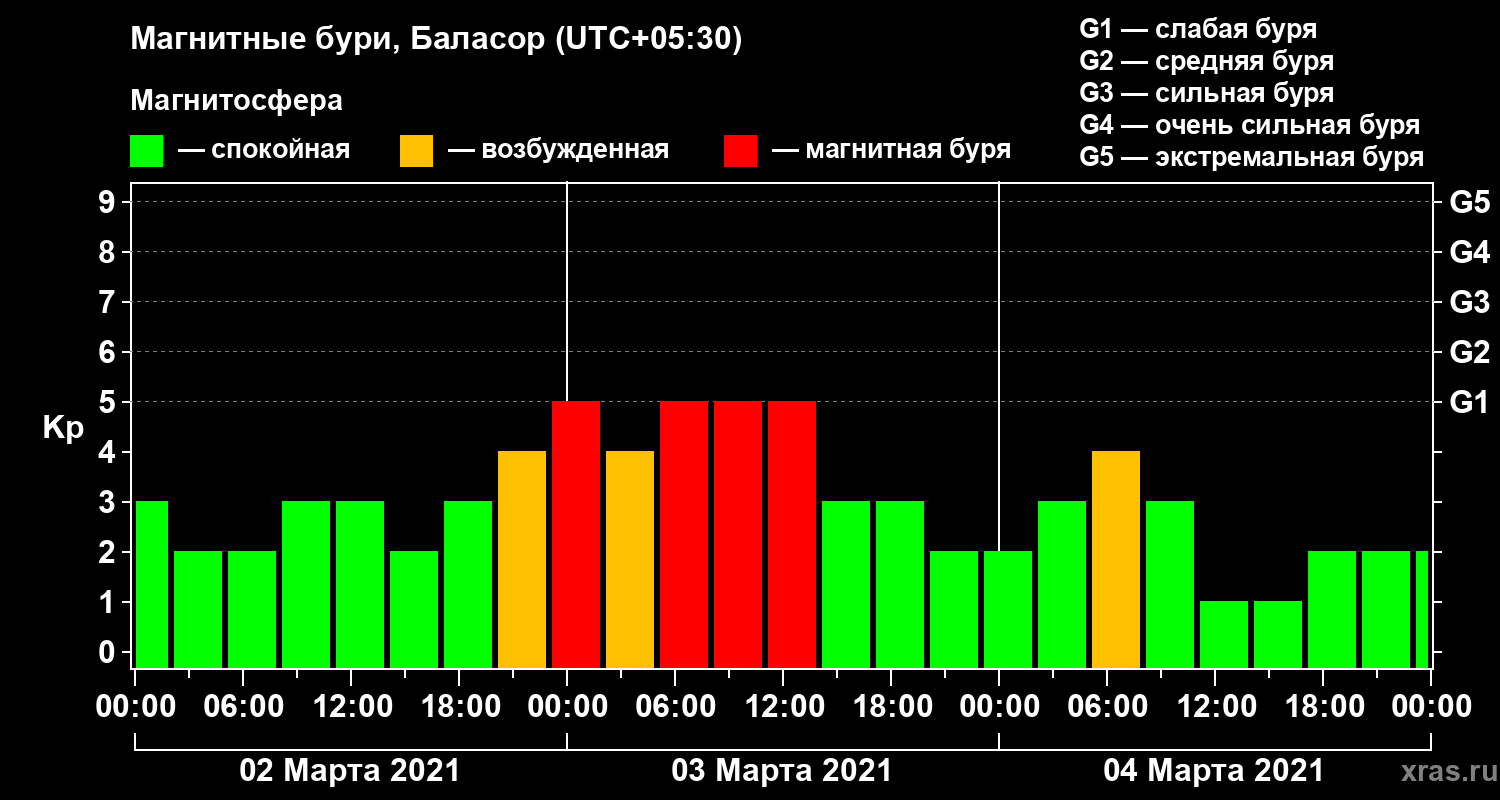Click 'G1 — слабая буря' legend line
Viewport: 1500px width, 800px height.
pos(1198,28)
